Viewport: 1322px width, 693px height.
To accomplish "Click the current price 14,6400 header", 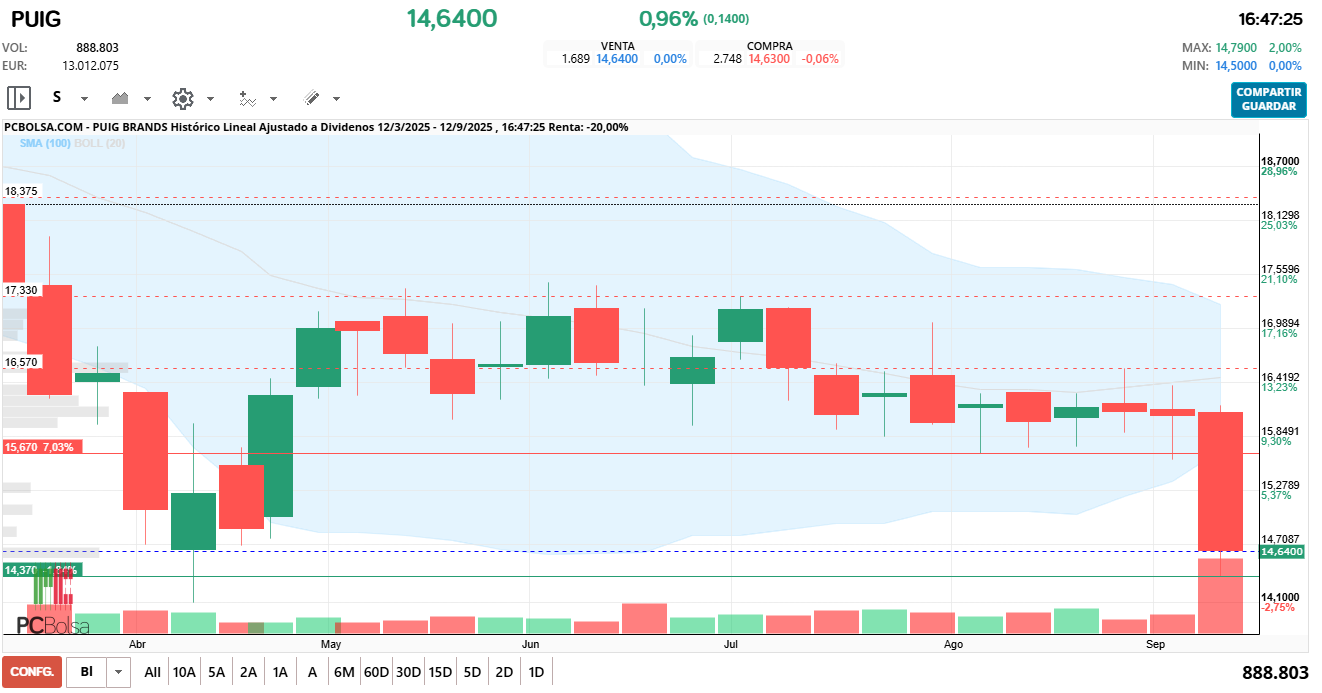I will [x=452, y=18].
